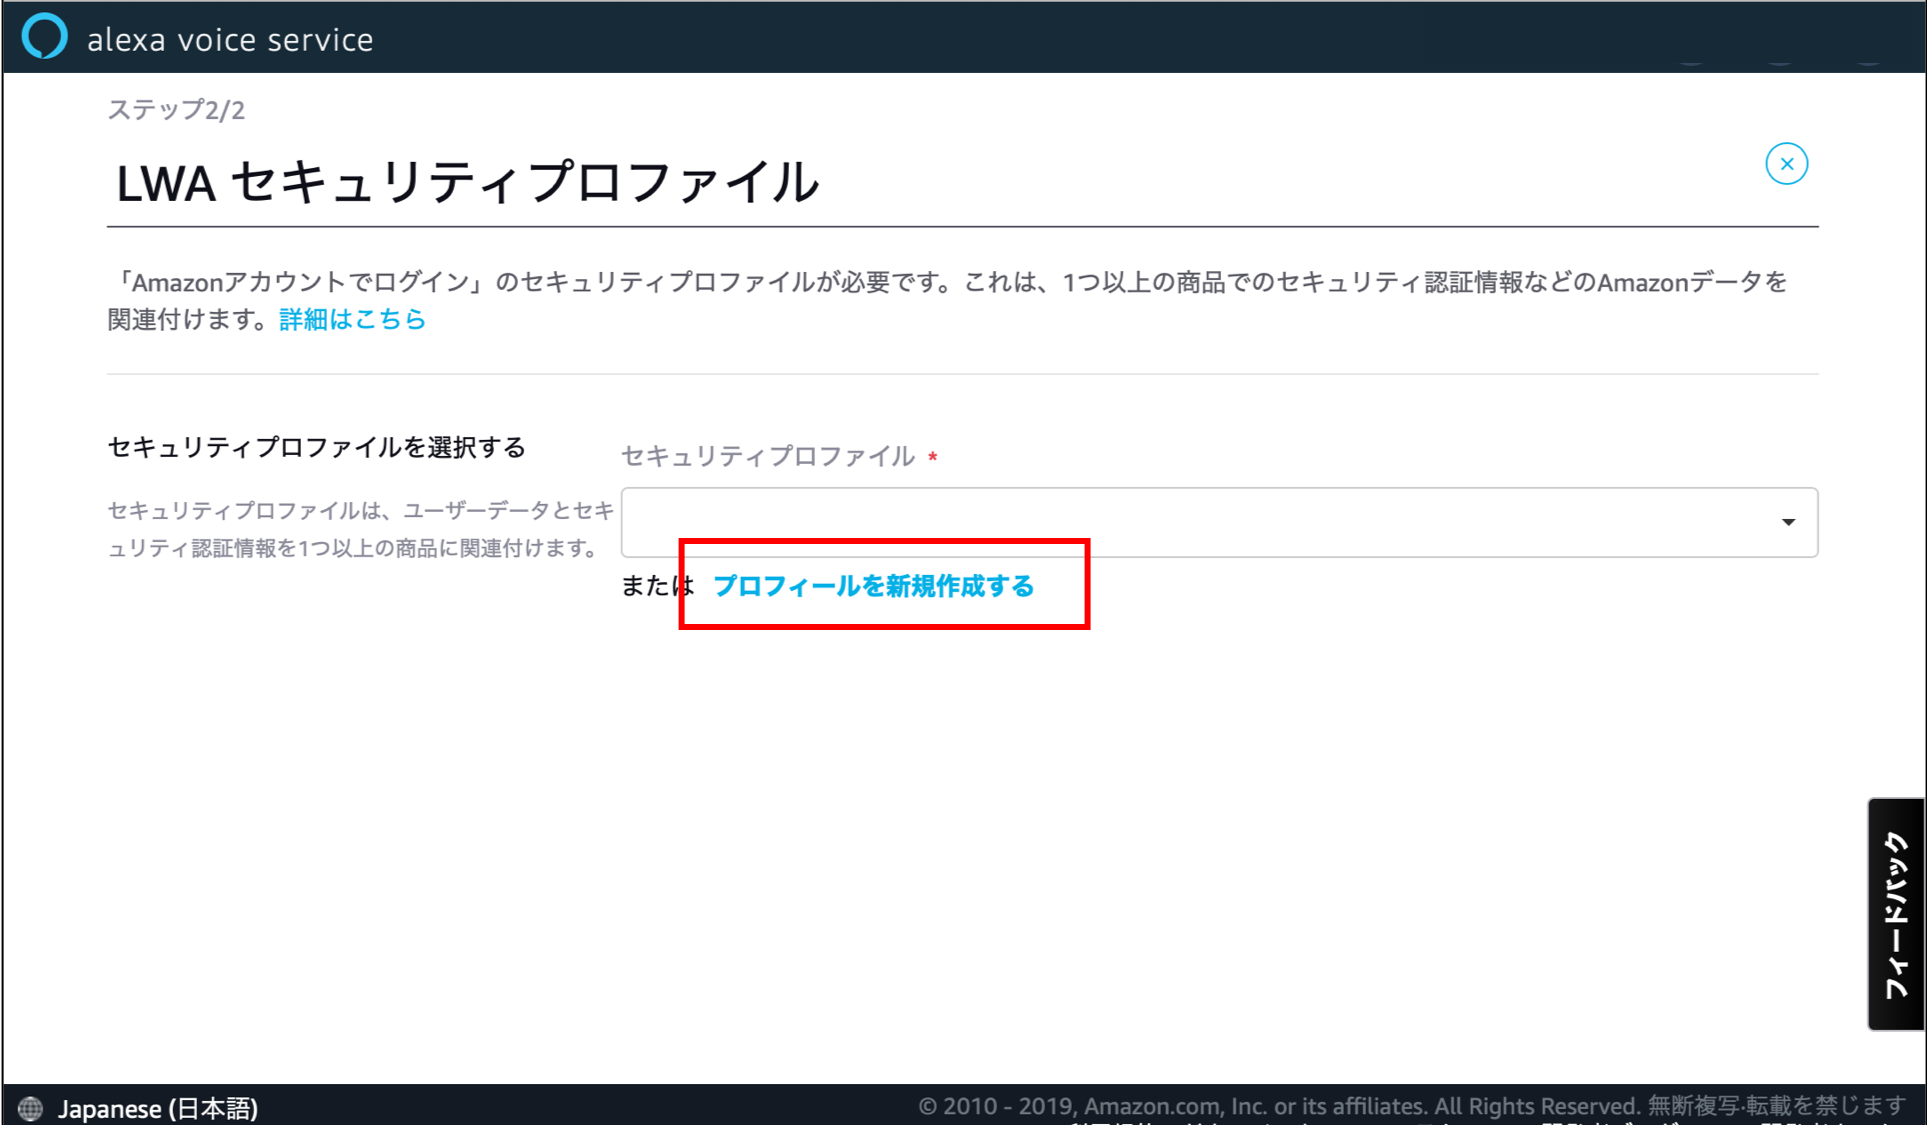This screenshot has height=1125, width=1927.
Task: Click the gray helper text under section heading
Action: pyautogui.click(x=360, y=529)
